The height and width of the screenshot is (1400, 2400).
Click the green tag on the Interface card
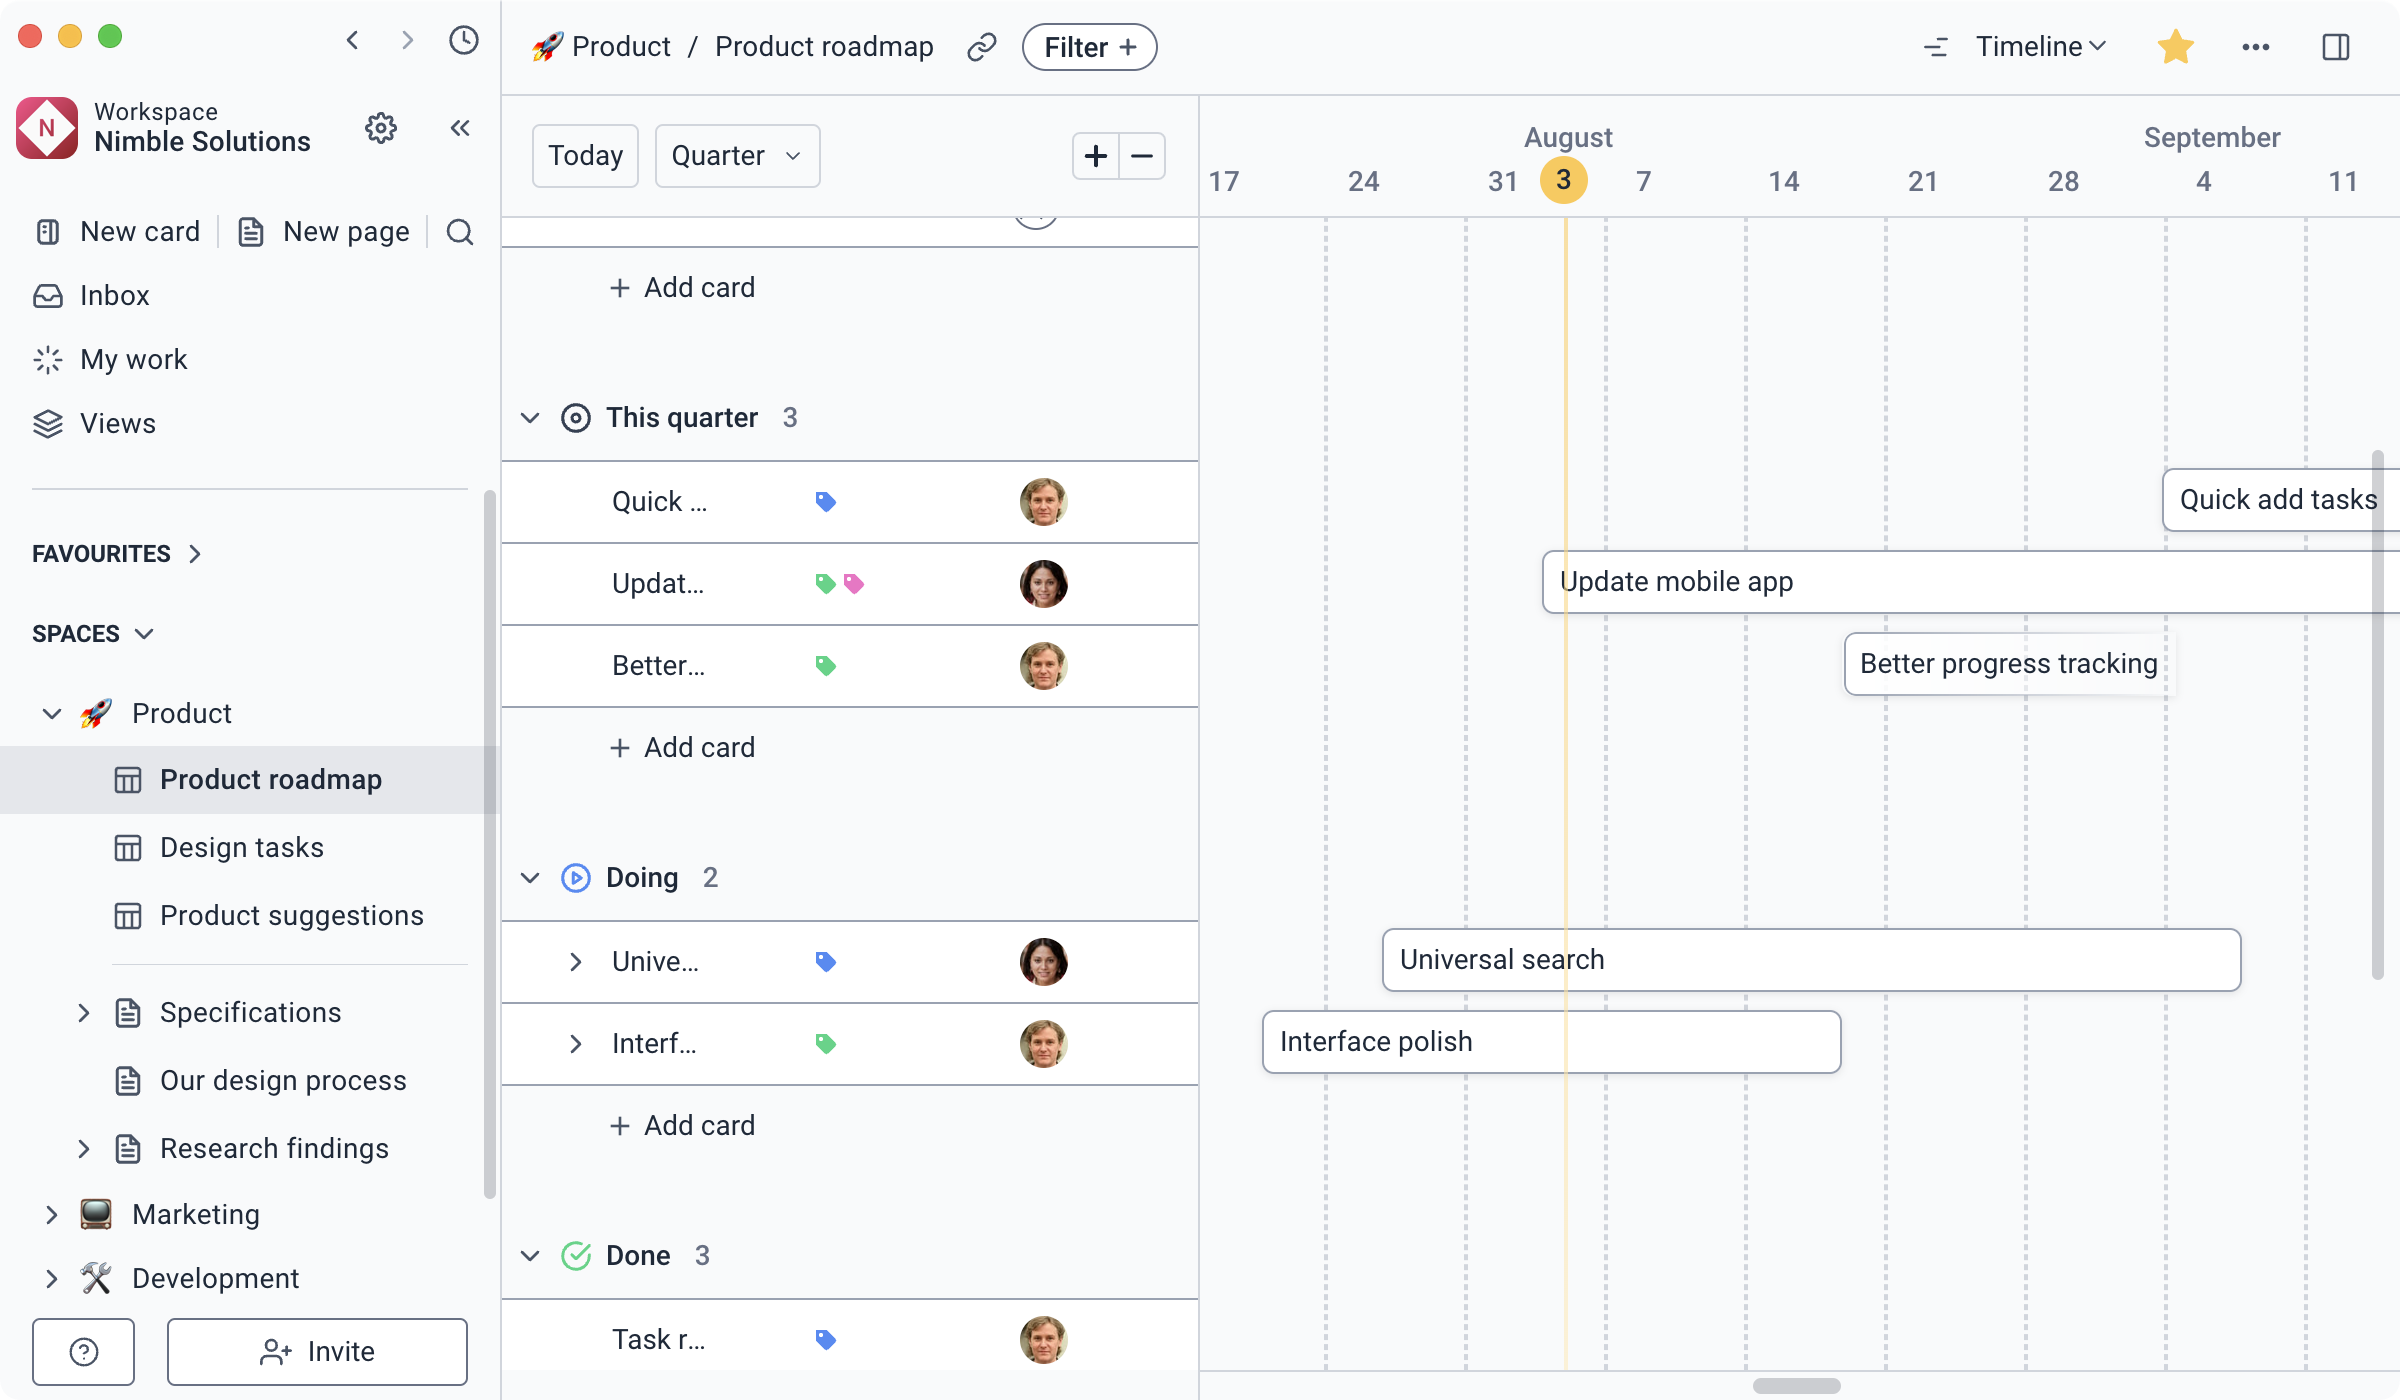pyautogui.click(x=826, y=1043)
